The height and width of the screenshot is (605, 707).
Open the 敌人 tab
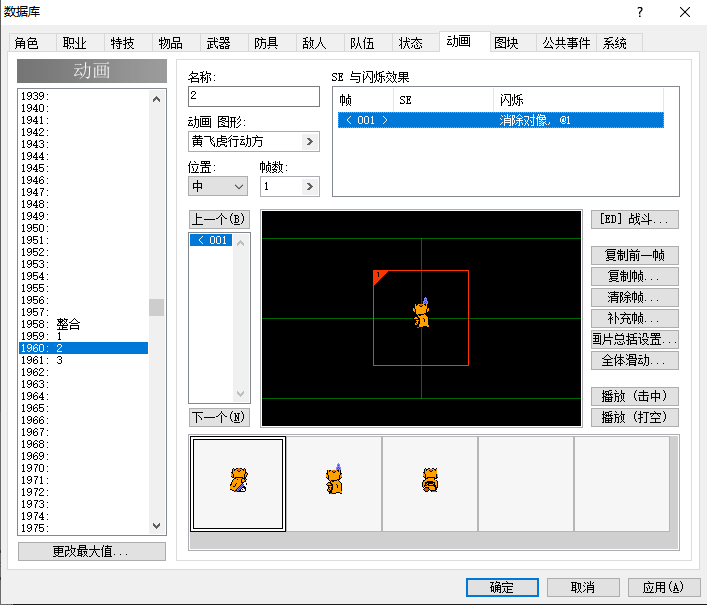tap(320, 43)
